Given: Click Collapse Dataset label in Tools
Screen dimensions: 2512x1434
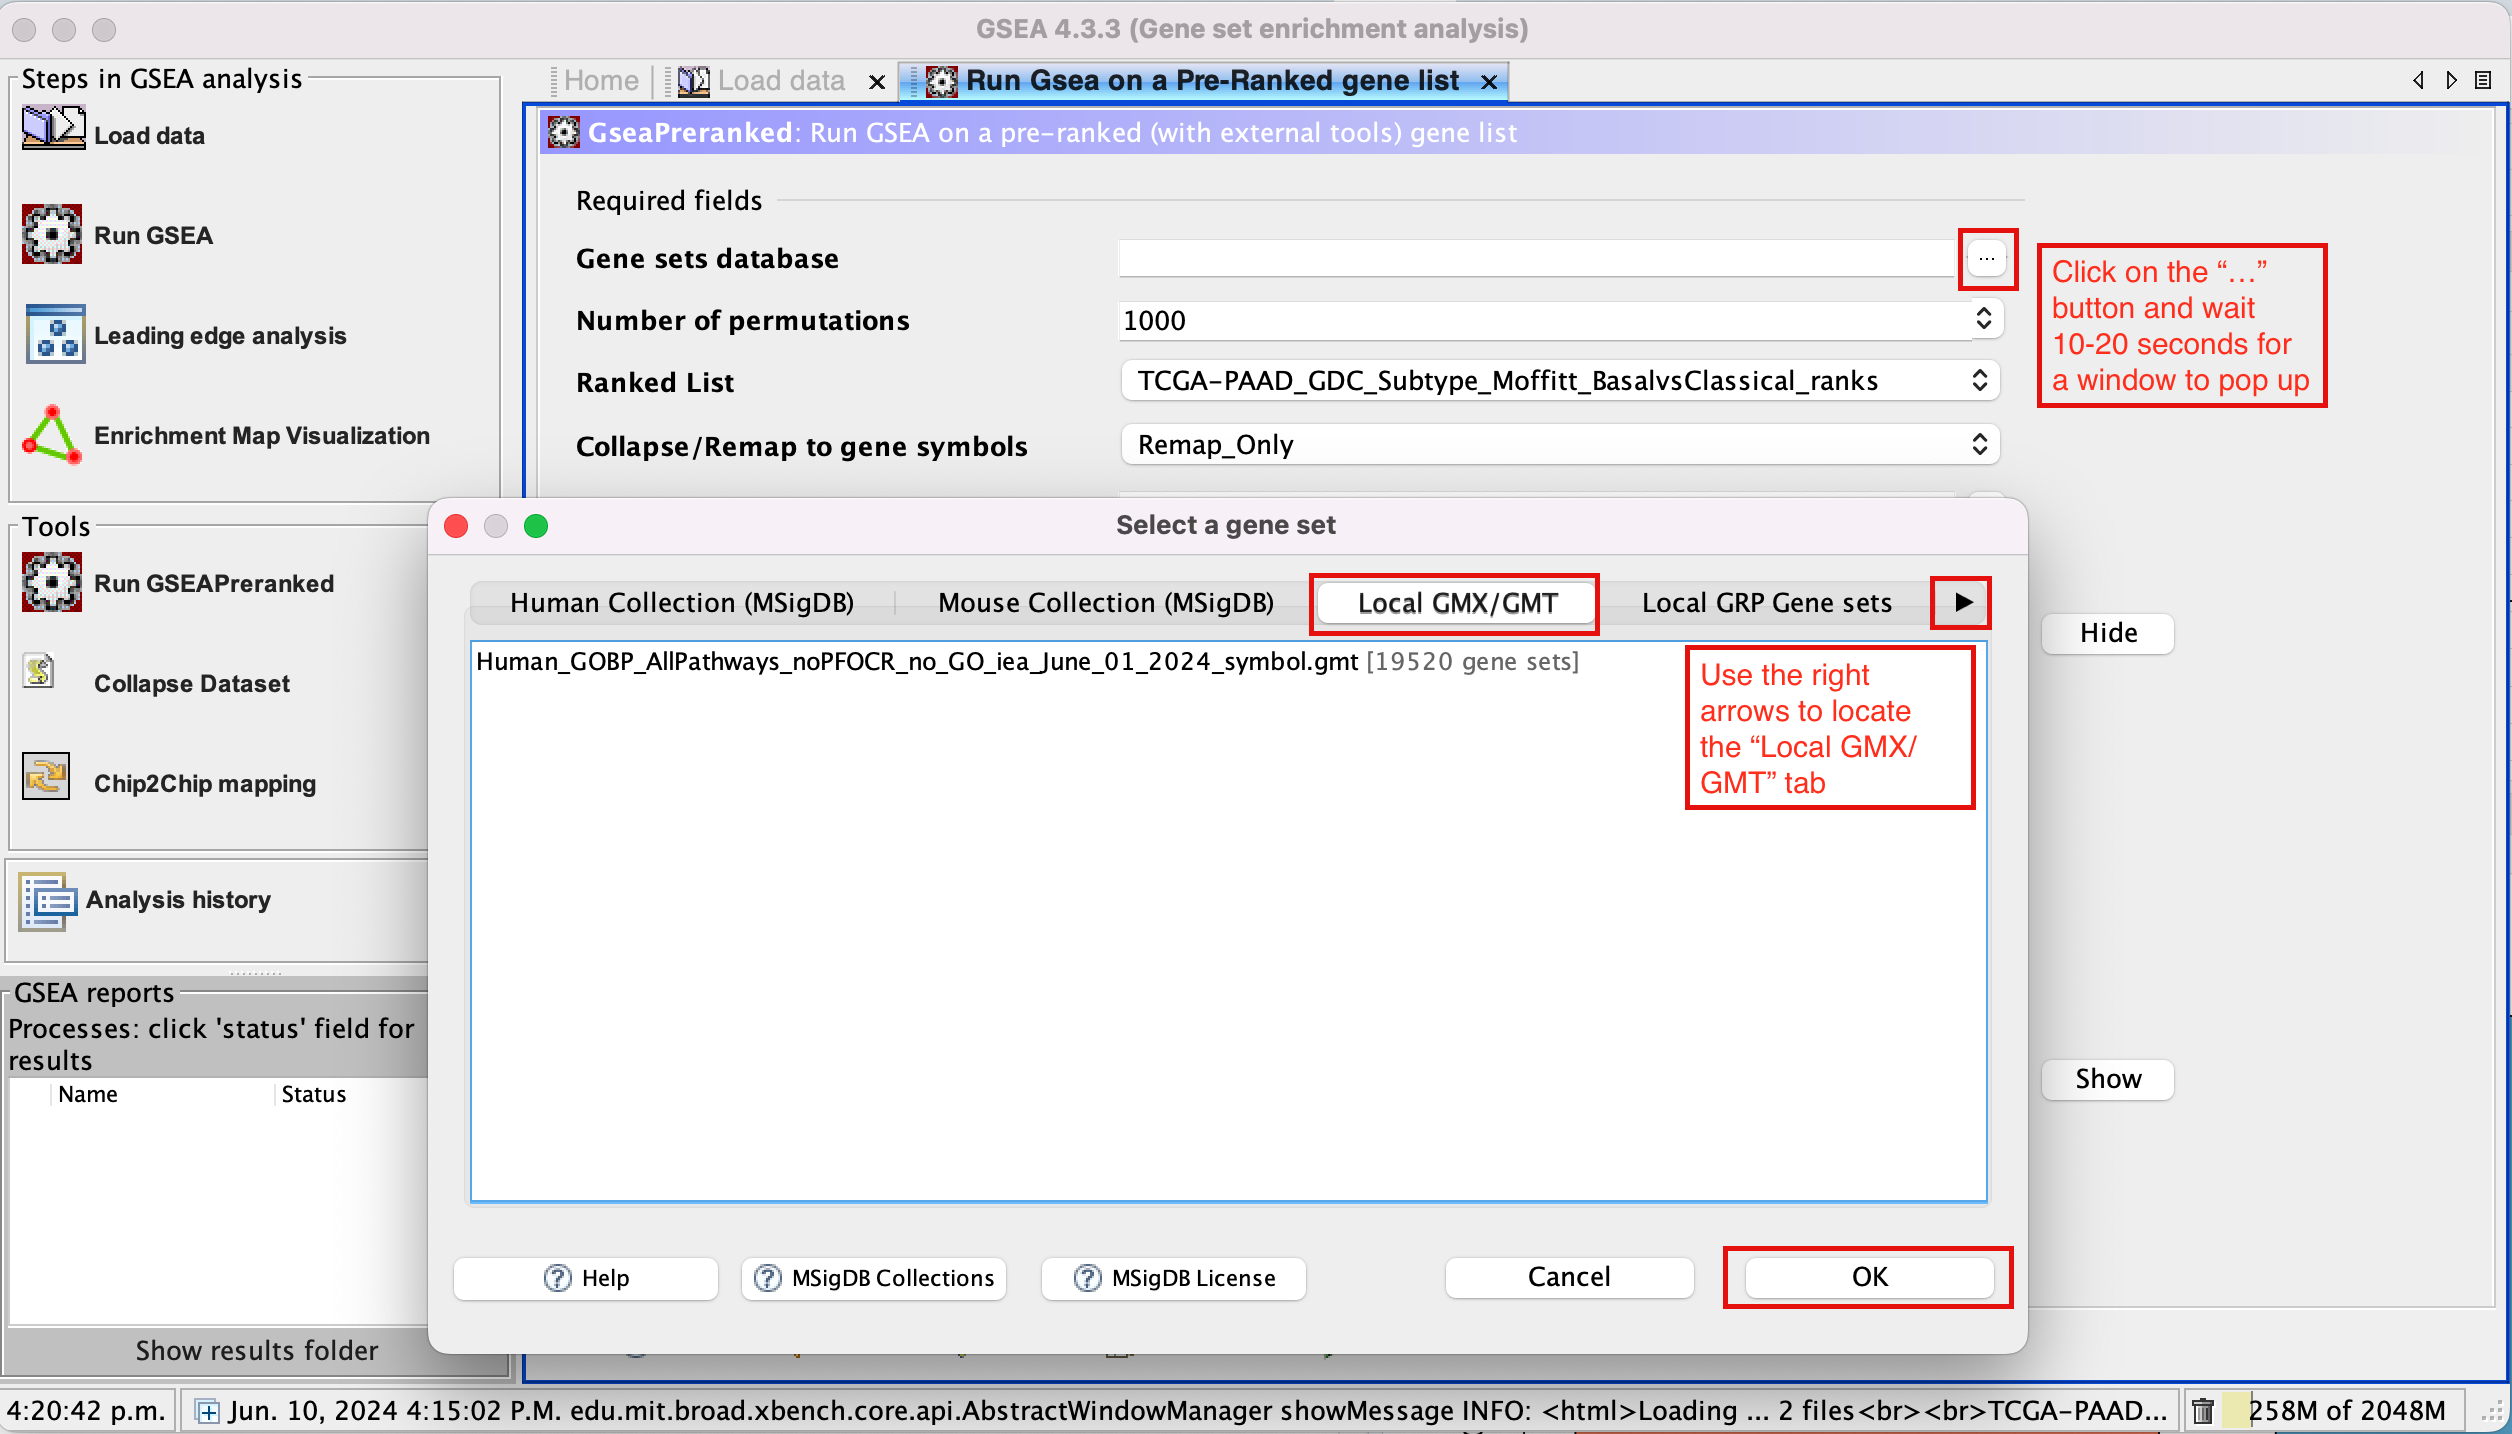Looking at the screenshot, I should [192, 684].
